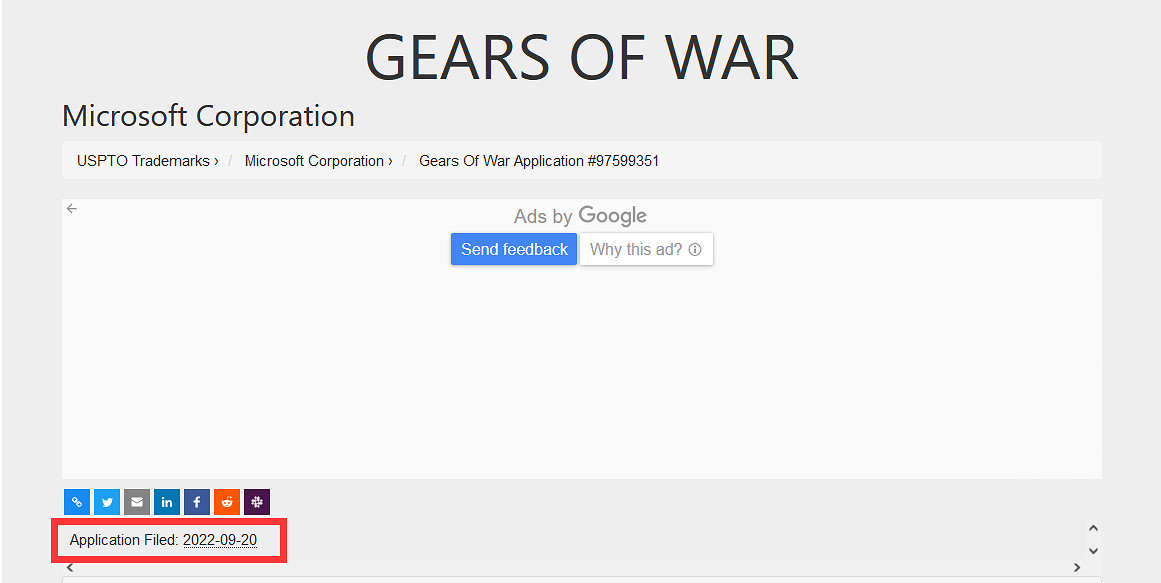Viewport: 1161px width, 583px height.
Task: Click the Microsoft Corporation owner heading
Action: pos(208,116)
